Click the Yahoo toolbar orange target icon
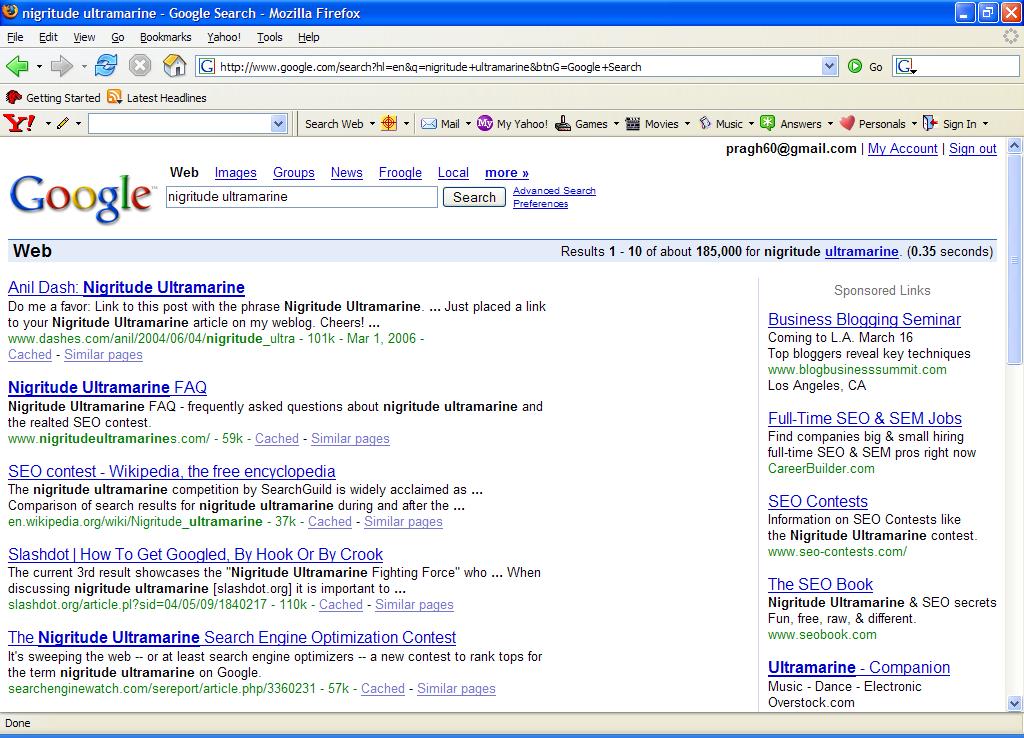 click(389, 123)
